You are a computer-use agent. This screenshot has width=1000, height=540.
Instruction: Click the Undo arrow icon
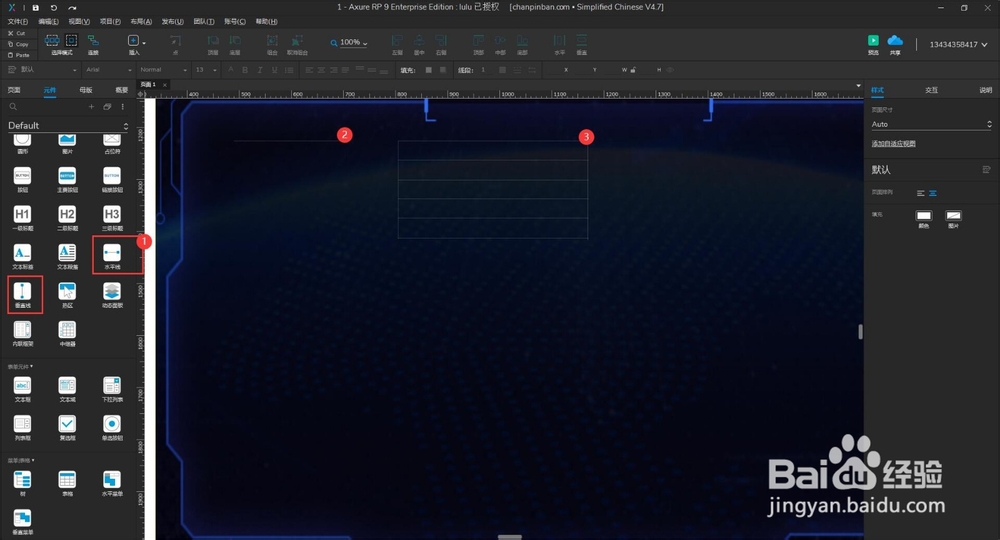pos(54,8)
